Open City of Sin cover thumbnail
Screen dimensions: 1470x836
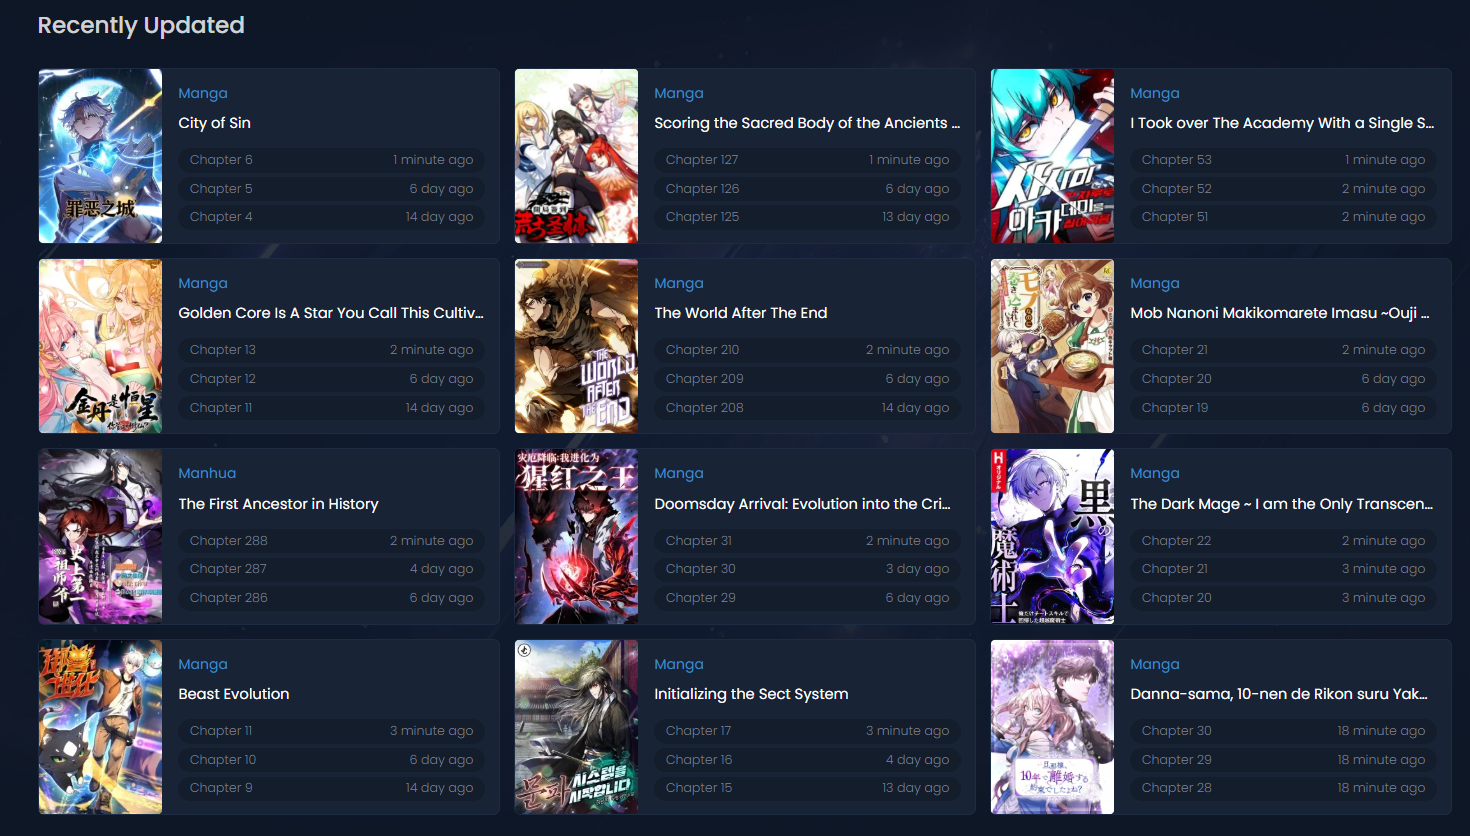(x=100, y=156)
